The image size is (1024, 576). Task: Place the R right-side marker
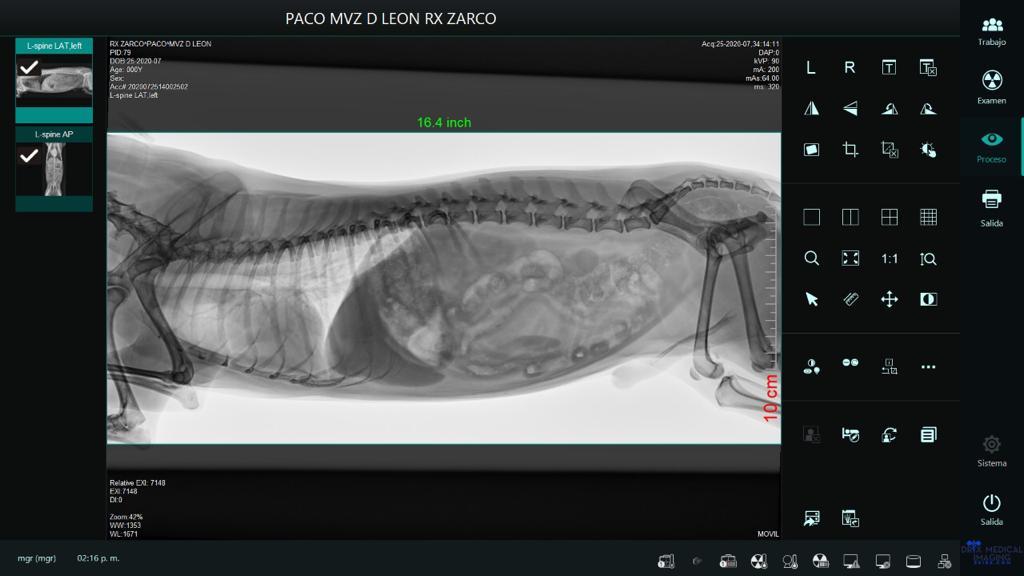click(850, 68)
